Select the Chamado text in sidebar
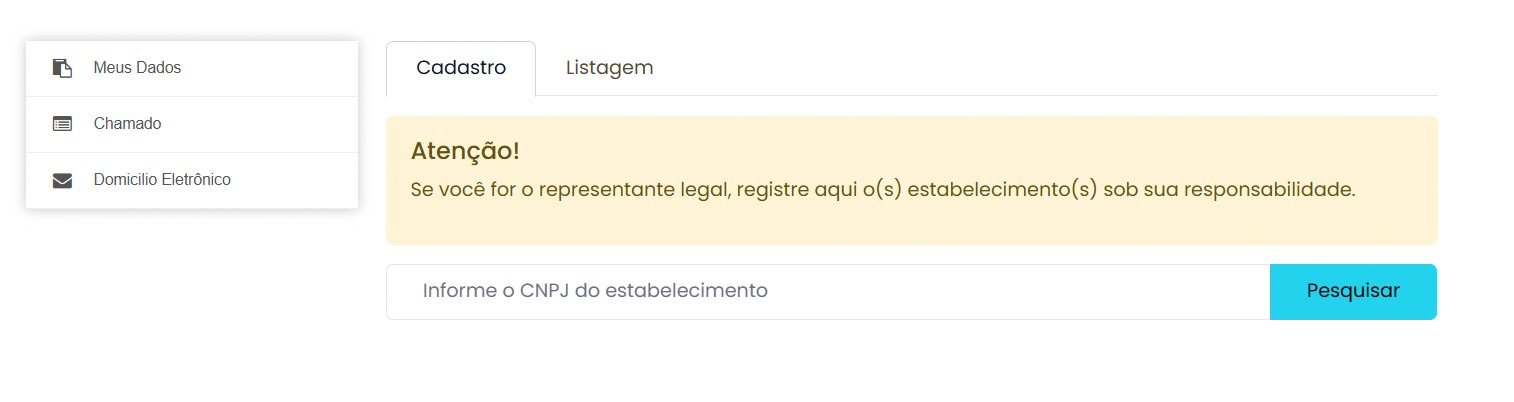Screen dimensions: 1514x402 coord(127,124)
